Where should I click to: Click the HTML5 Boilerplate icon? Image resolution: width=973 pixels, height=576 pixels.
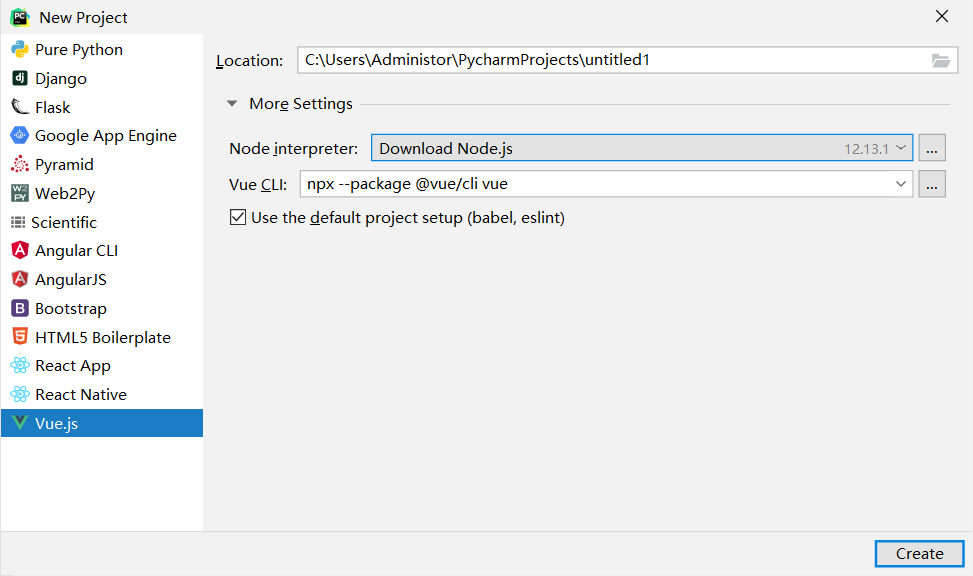pos(20,336)
